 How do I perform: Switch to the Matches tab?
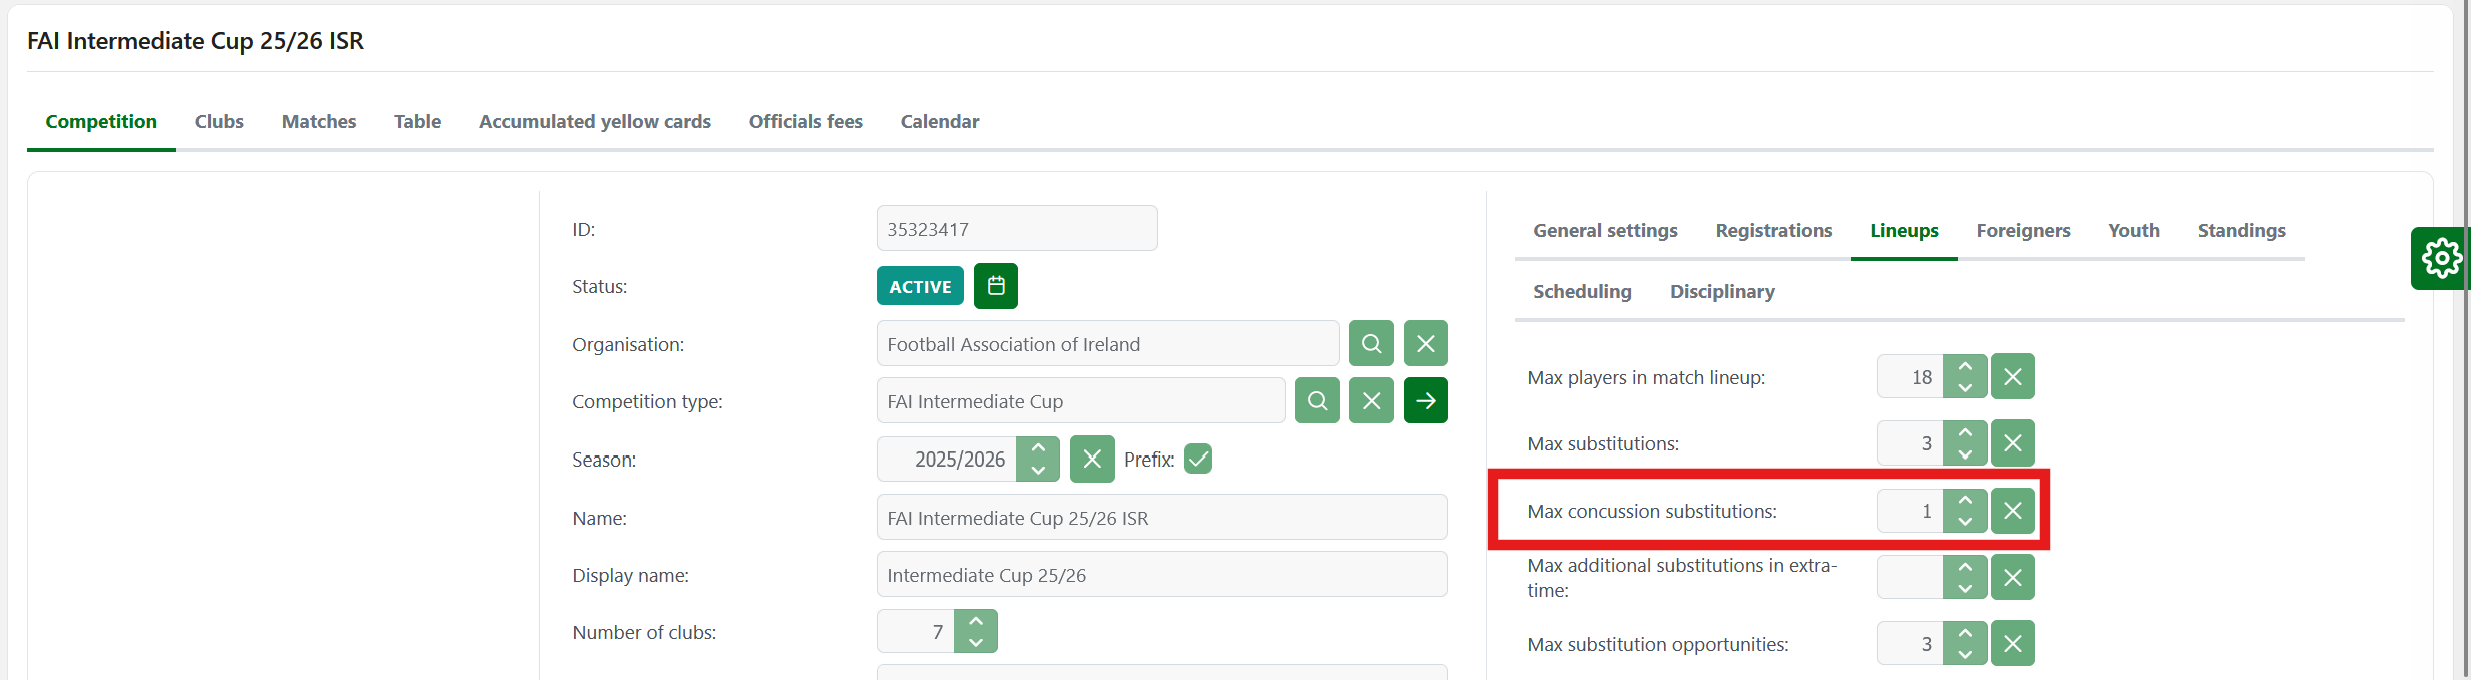tap(318, 121)
